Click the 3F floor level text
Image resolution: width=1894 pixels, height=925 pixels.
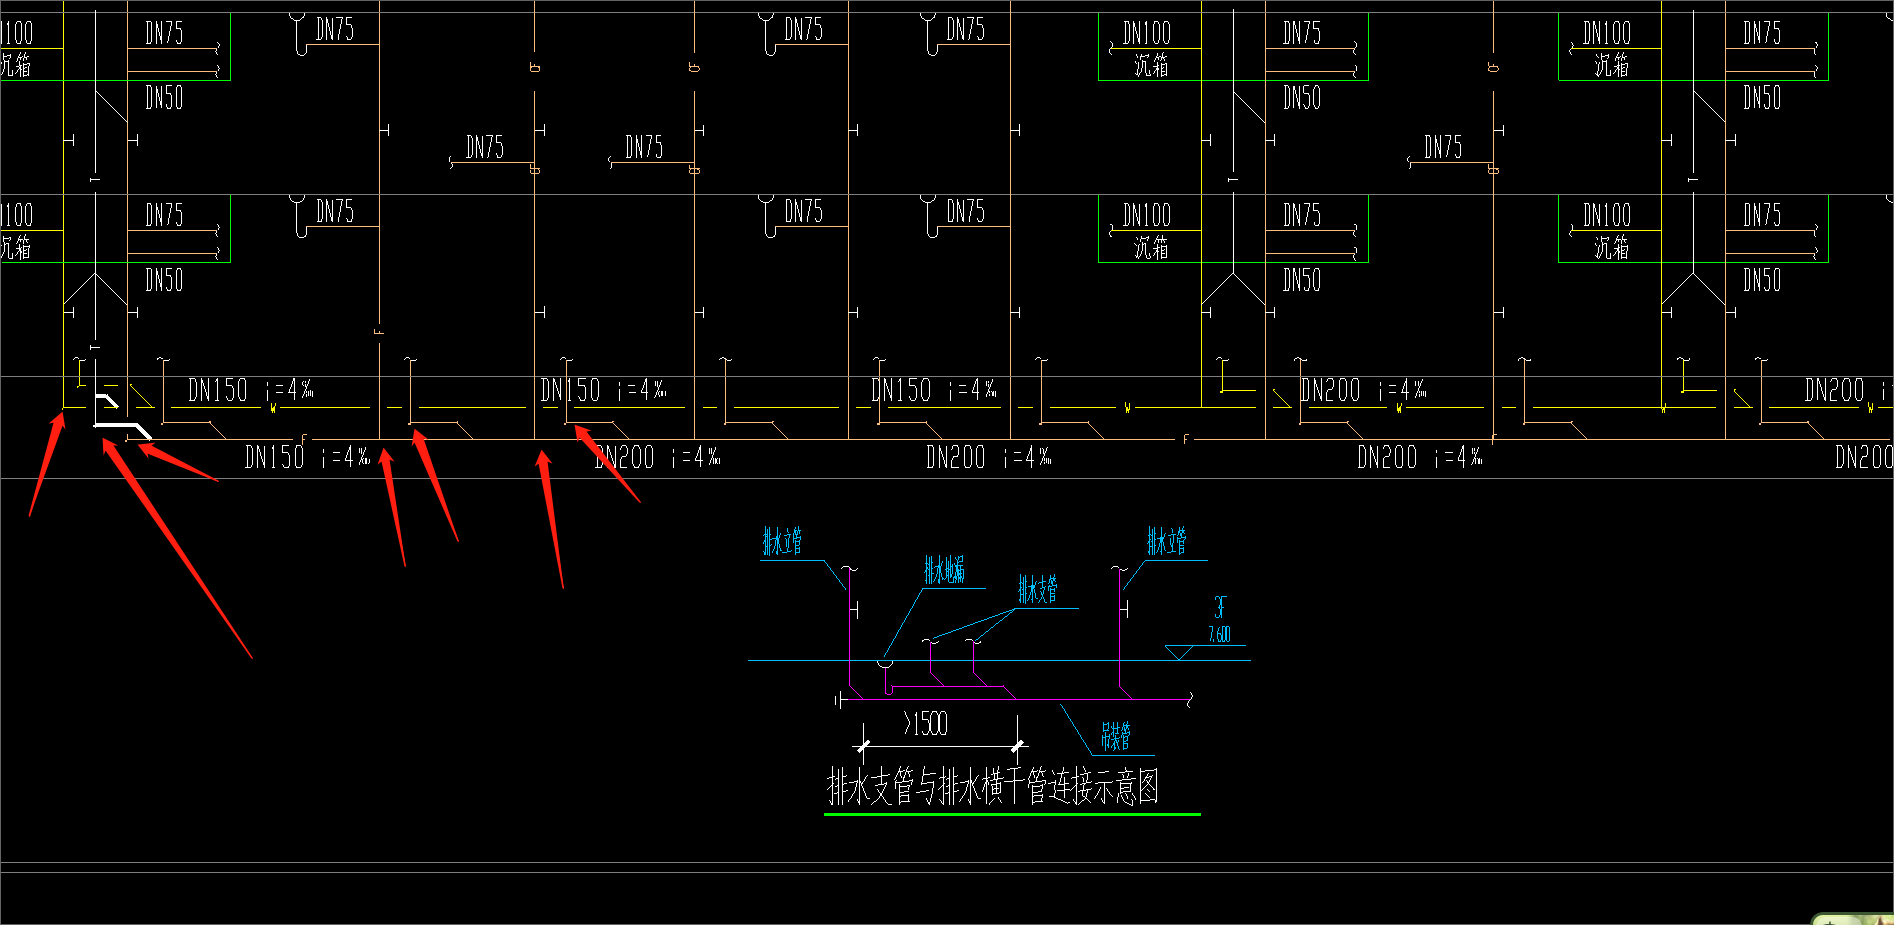(1220, 607)
